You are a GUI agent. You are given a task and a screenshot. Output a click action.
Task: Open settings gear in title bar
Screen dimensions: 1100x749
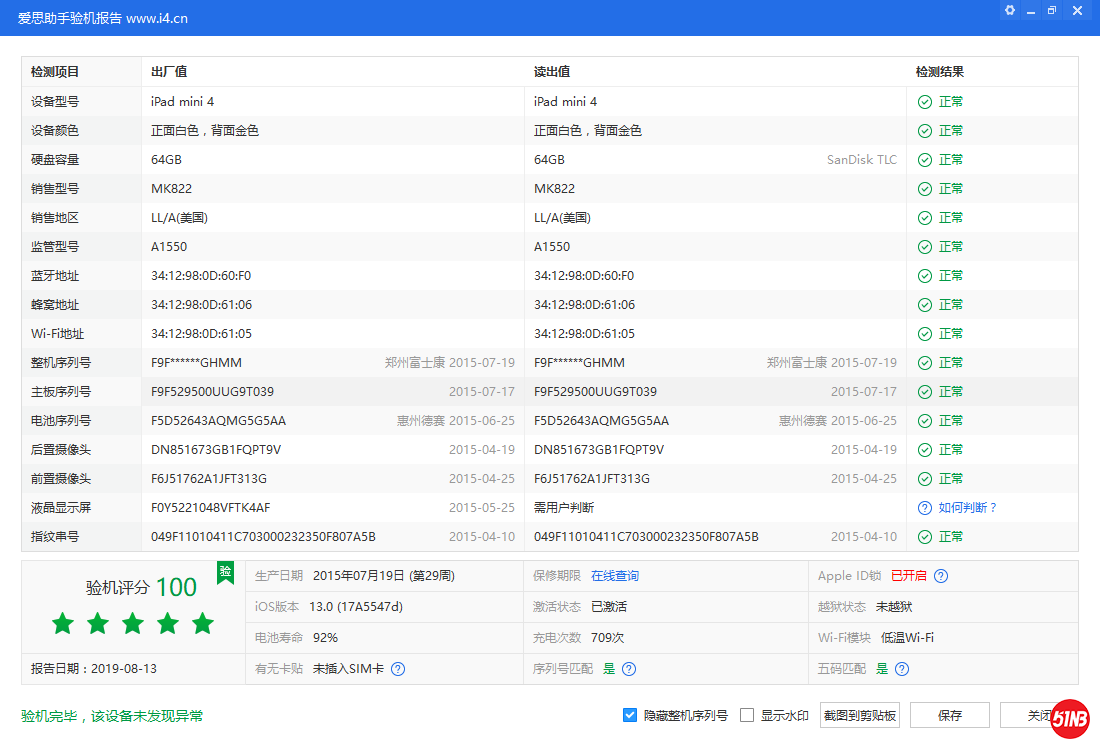1010,10
